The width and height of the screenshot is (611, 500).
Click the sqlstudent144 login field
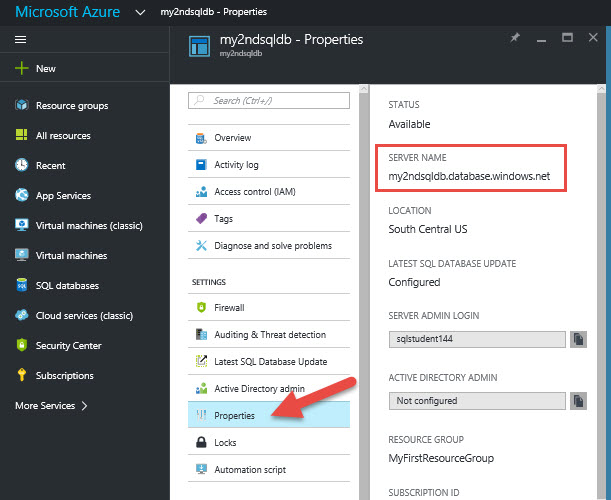(x=476, y=340)
